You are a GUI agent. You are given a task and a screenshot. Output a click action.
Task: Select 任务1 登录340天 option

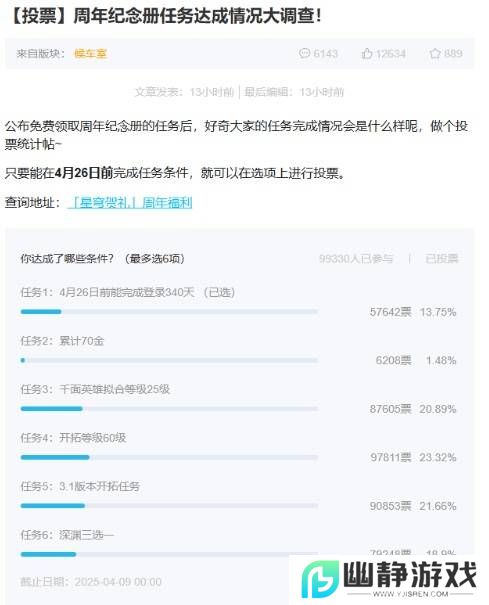pos(128,292)
